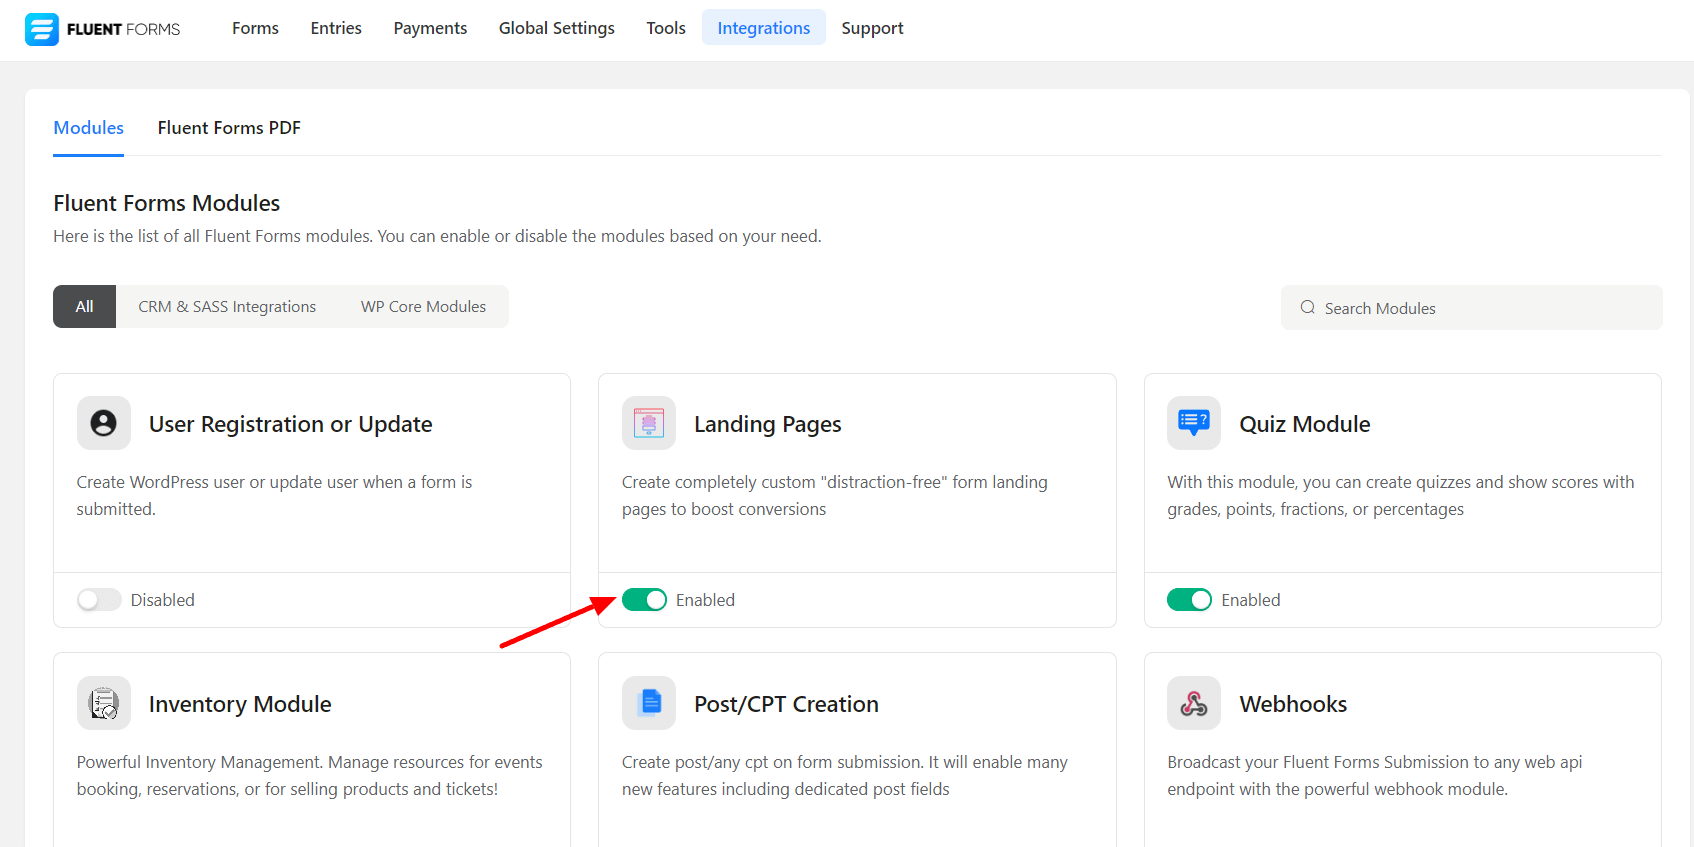Focus the Search Modules input field

point(1480,308)
